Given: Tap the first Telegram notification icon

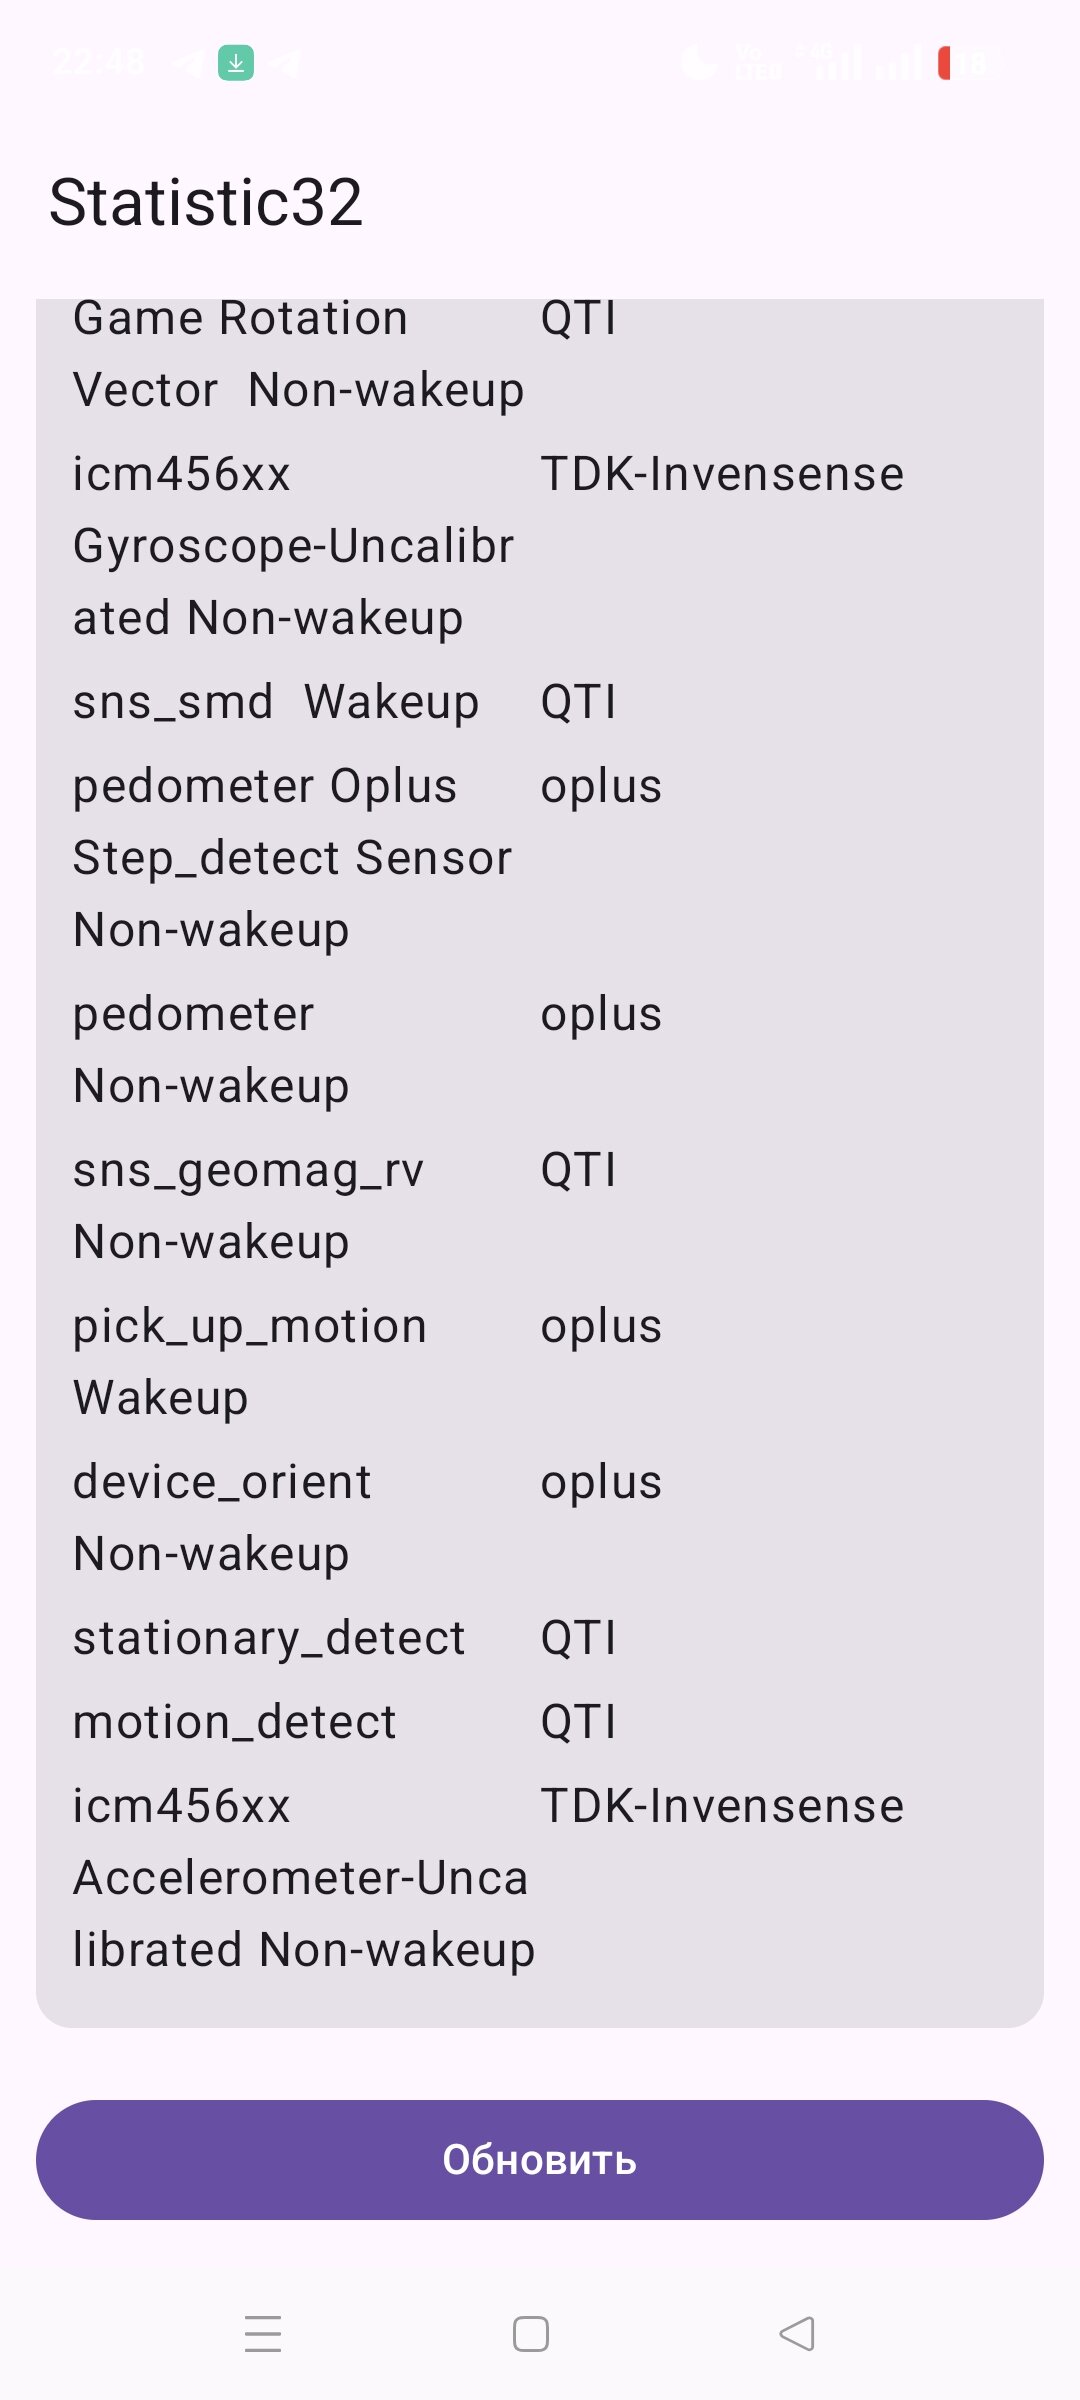Looking at the screenshot, I should [x=186, y=63].
